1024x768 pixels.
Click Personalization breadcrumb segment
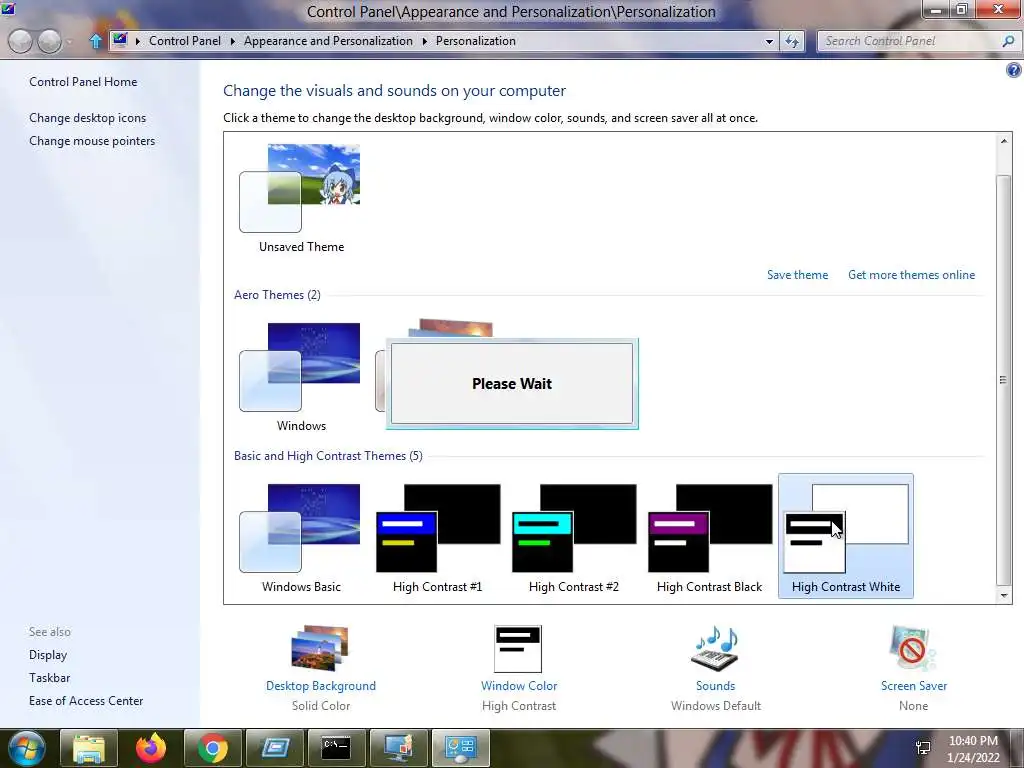click(475, 40)
